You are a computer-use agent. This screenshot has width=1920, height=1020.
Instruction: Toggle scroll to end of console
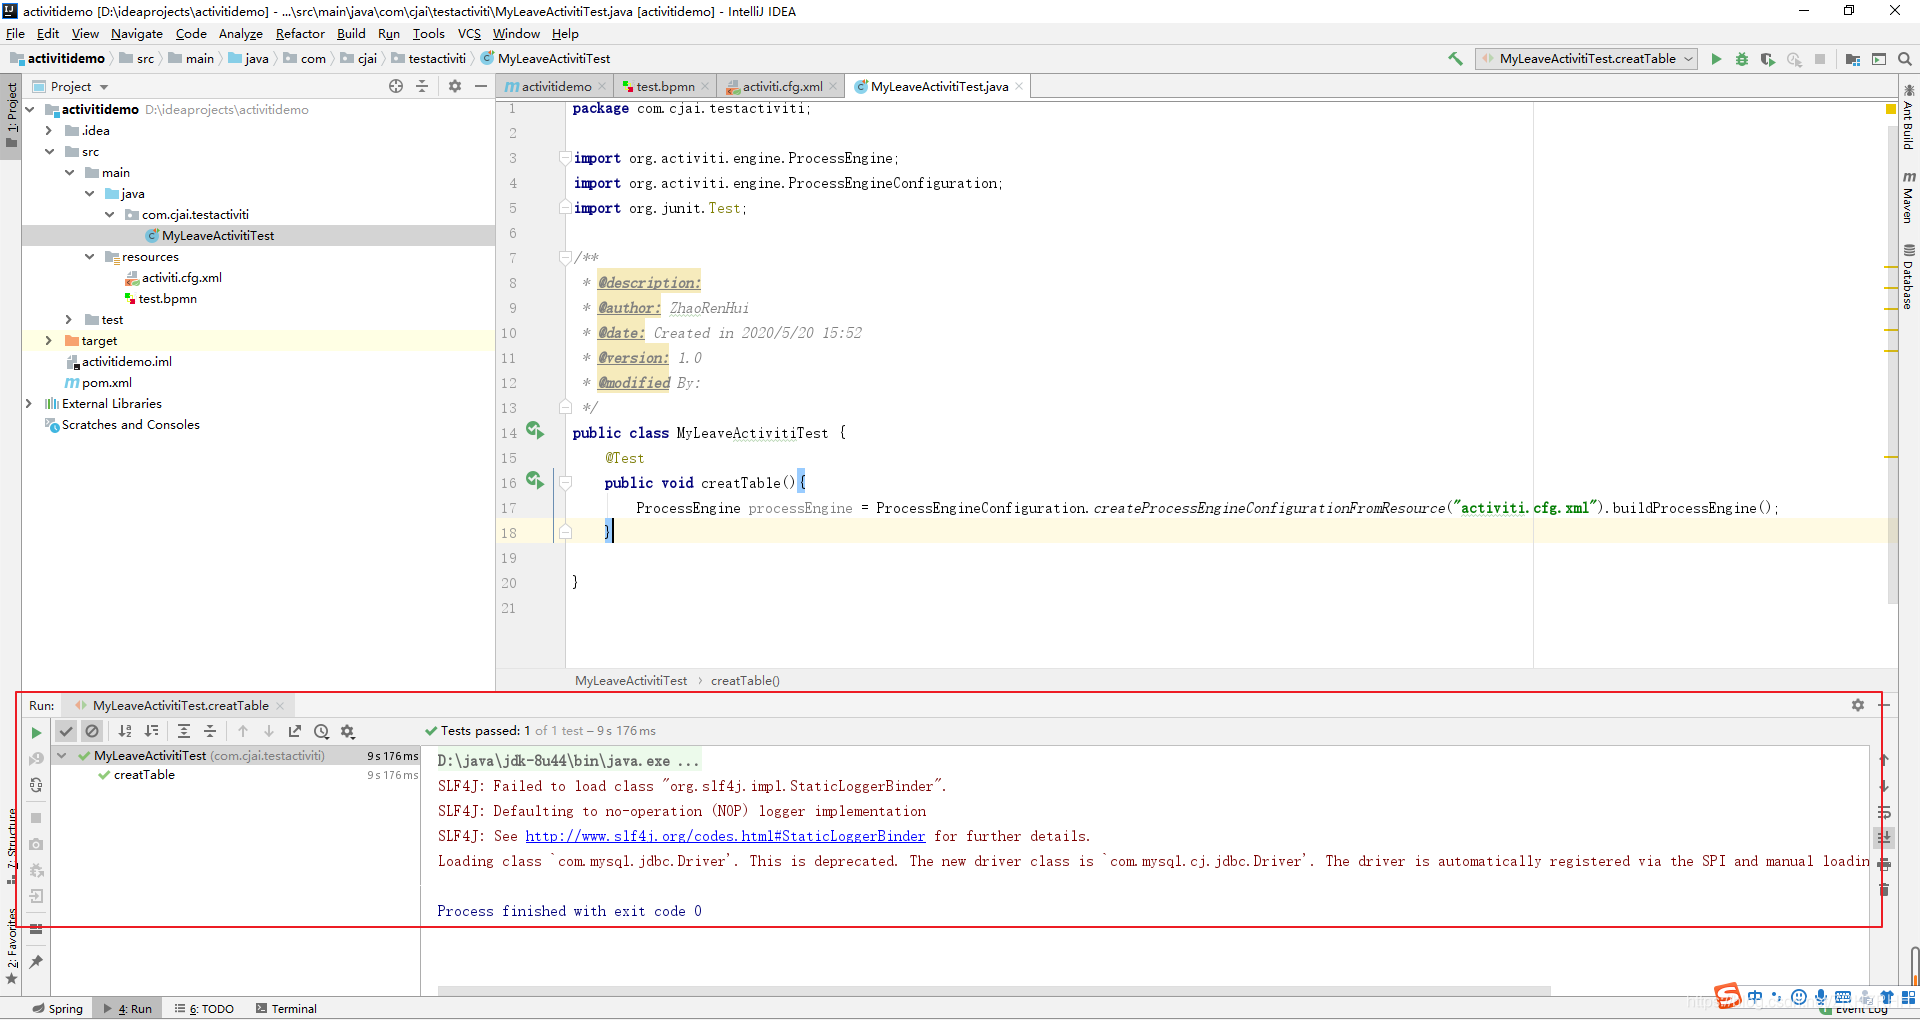pyautogui.click(x=1884, y=837)
